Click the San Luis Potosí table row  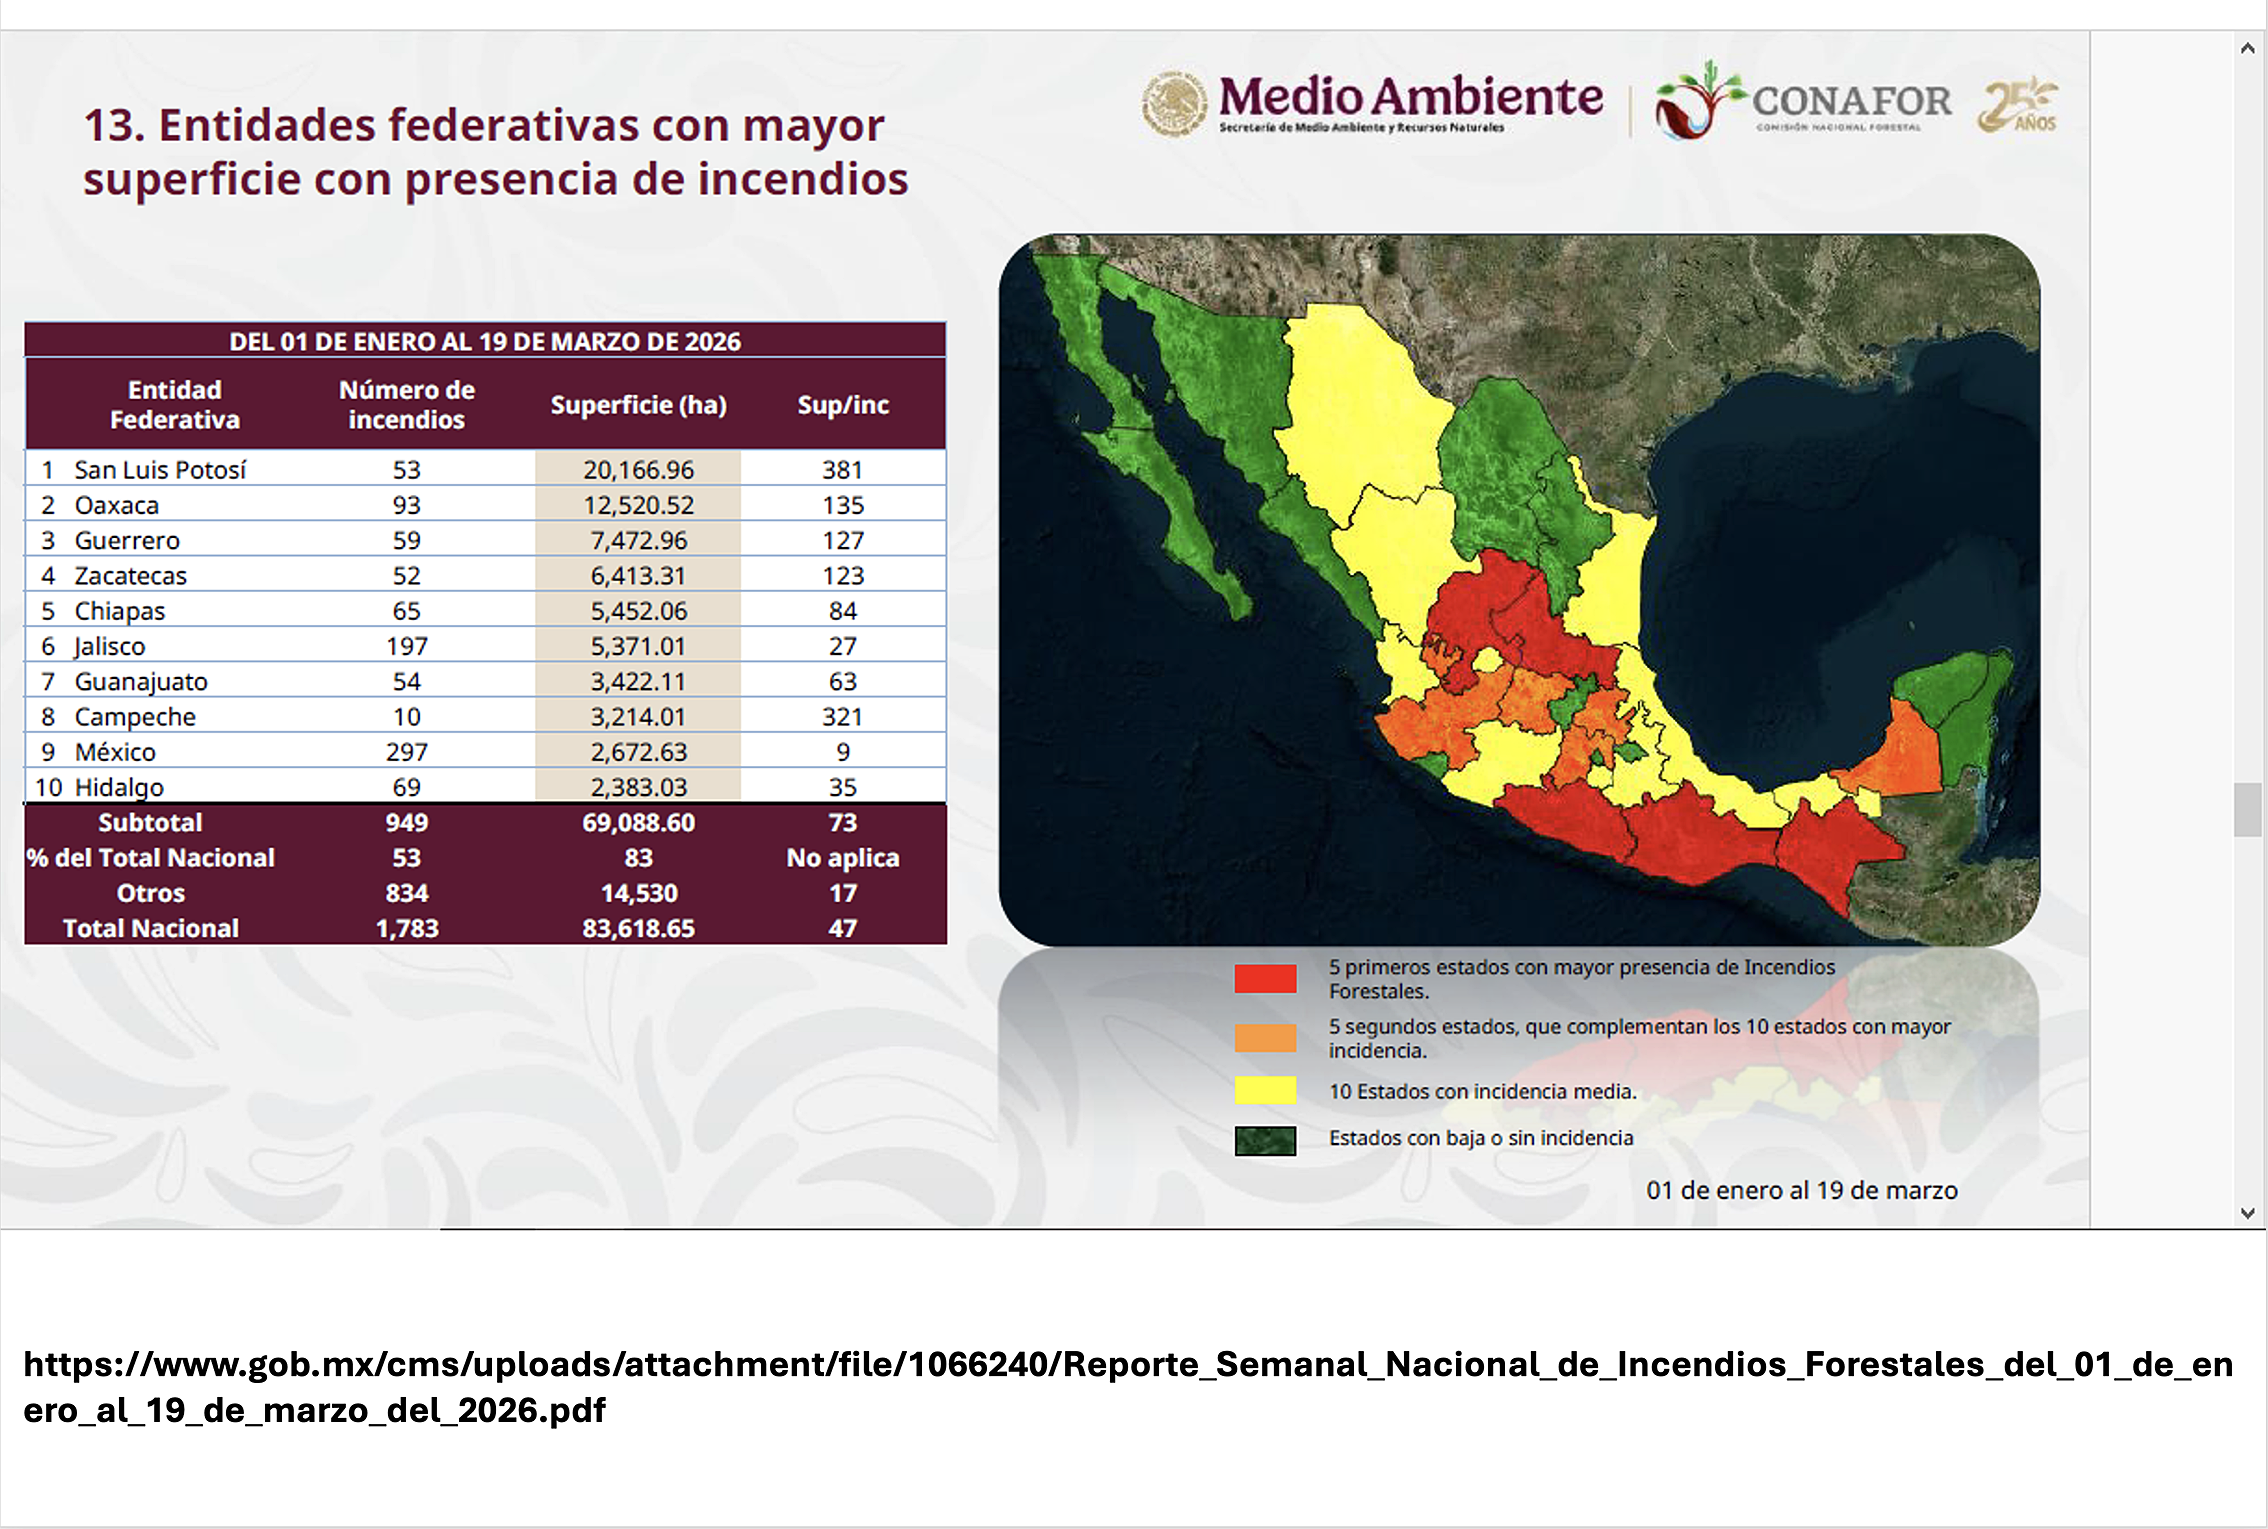coord(160,469)
